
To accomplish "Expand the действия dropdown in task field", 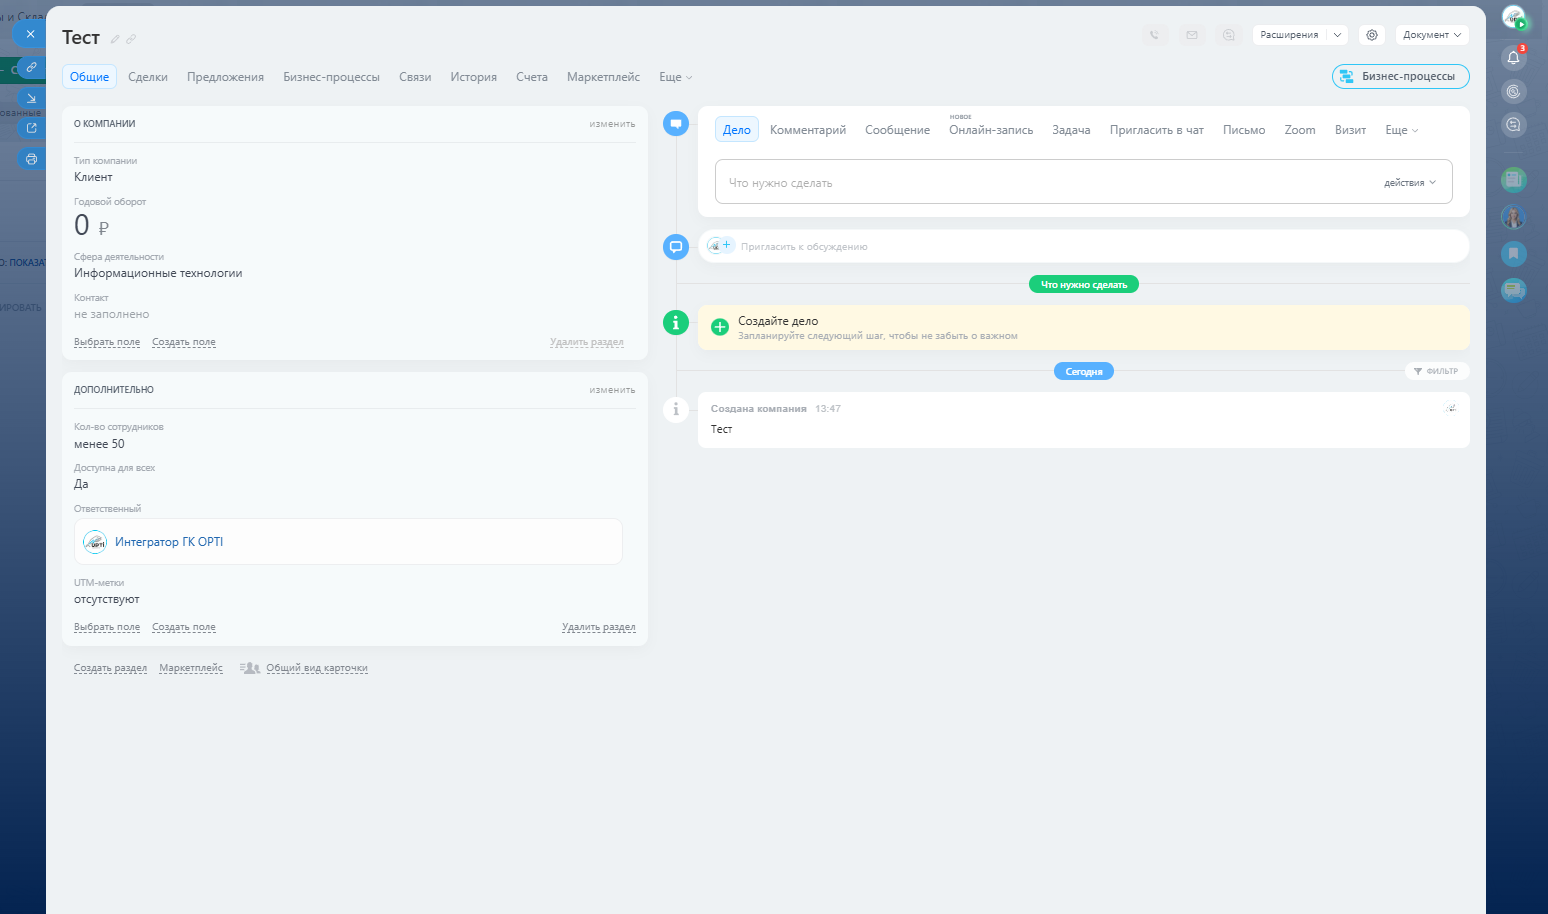I will (x=1410, y=183).
